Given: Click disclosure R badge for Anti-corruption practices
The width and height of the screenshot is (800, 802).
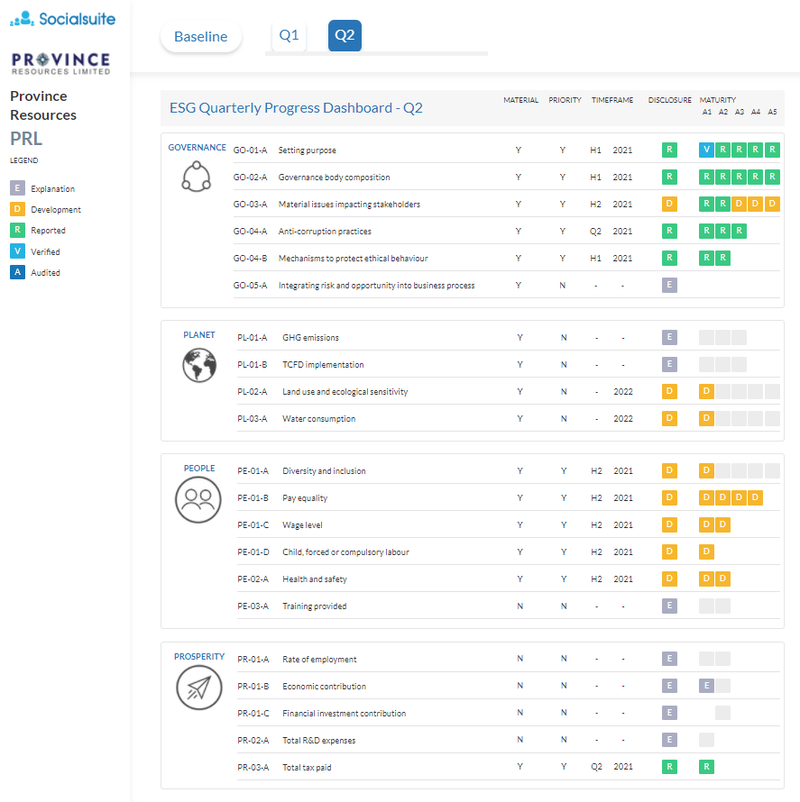Looking at the screenshot, I should [669, 231].
